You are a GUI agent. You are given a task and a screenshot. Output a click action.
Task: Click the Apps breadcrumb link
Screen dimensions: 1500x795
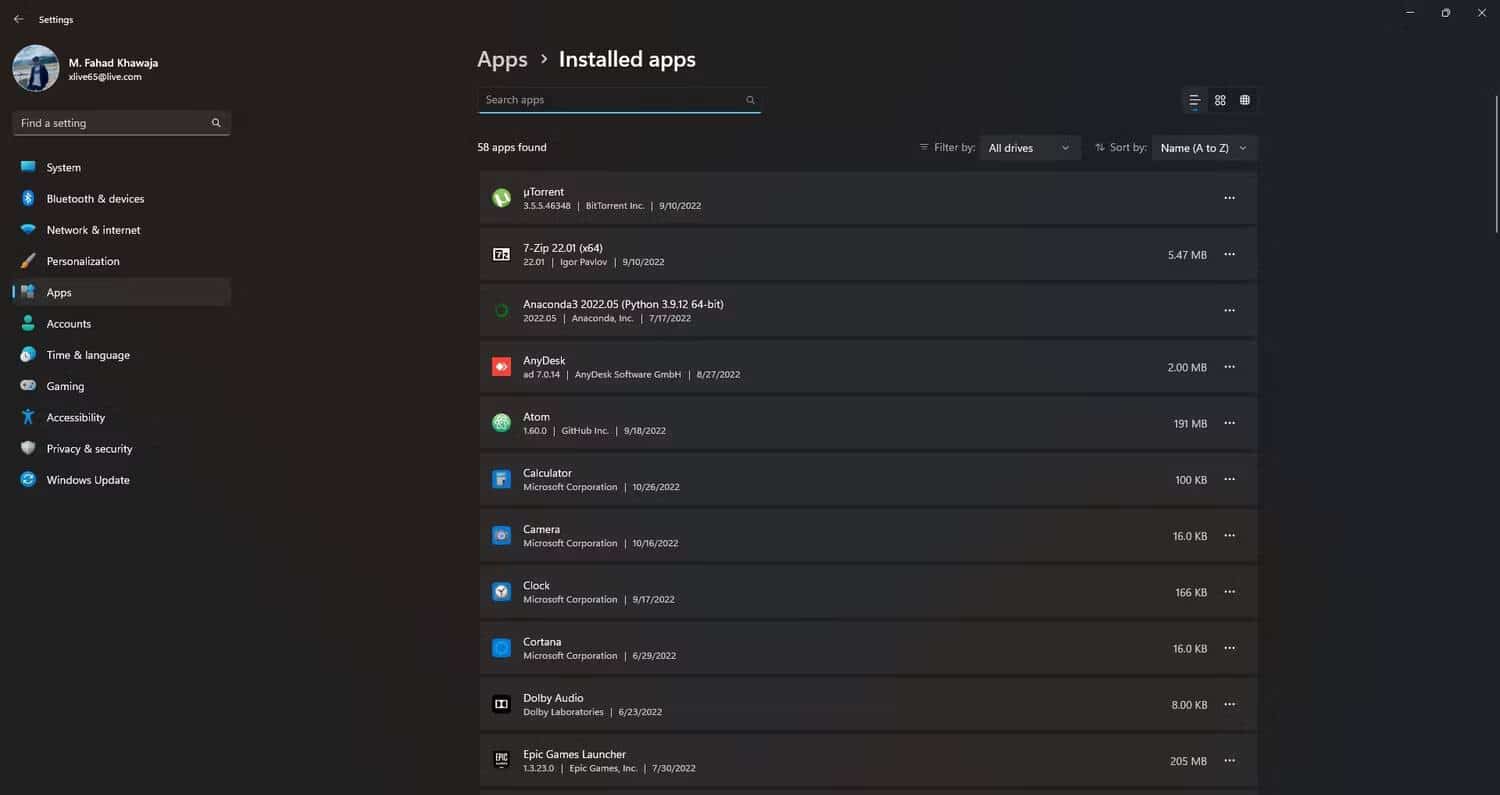[502, 59]
